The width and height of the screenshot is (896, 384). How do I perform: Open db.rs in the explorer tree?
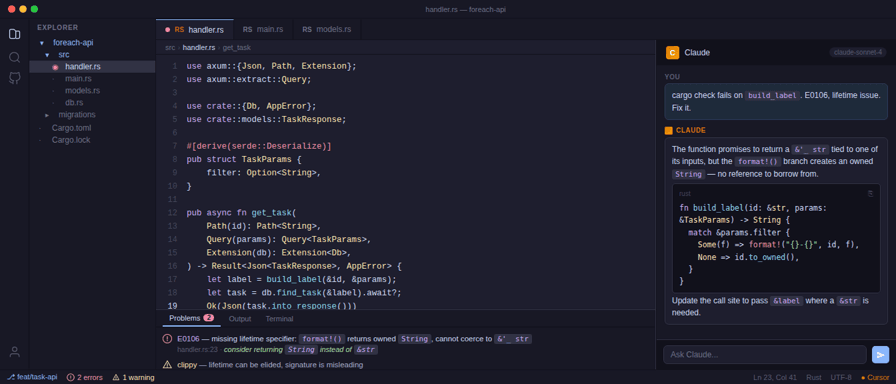point(92,103)
